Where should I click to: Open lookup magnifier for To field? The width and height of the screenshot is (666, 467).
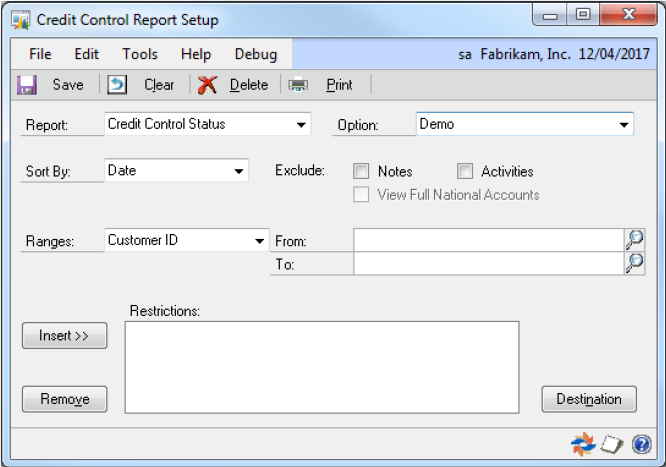point(634,263)
